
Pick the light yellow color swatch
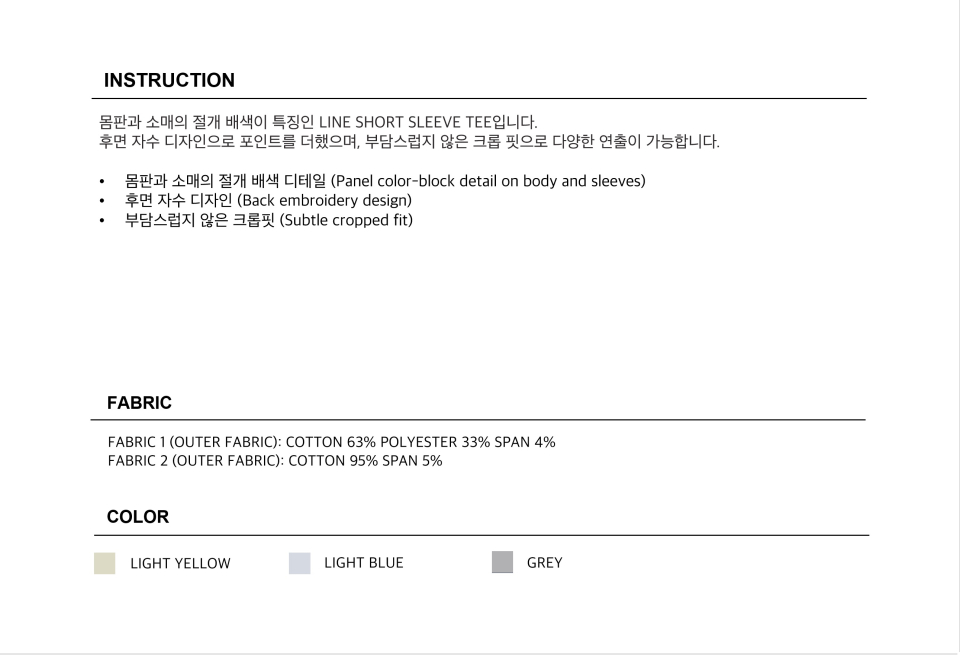click(105, 563)
